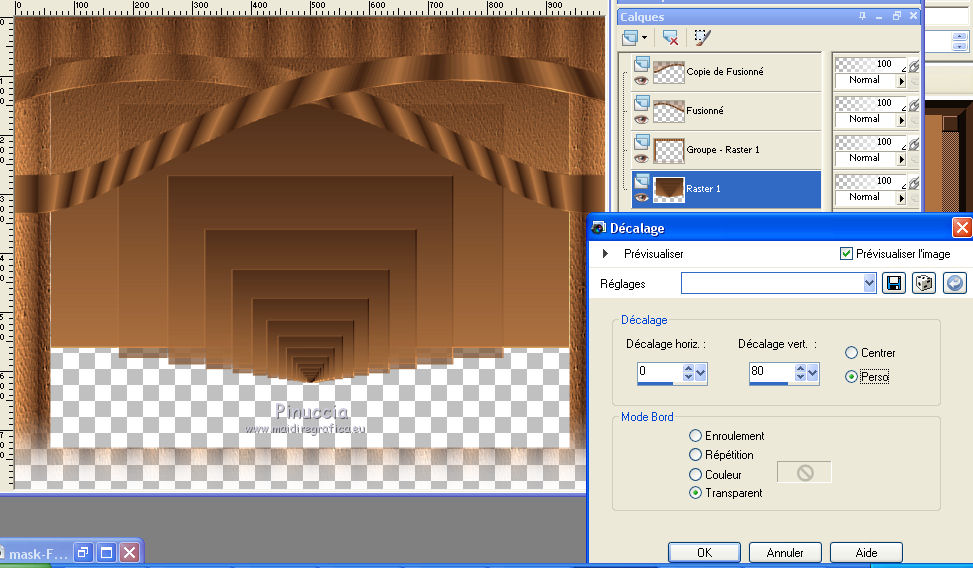Open blend mode menu for Copie de Fusionné
The height and width of the screenshot is (568, 973).
(x=902, y=81)
